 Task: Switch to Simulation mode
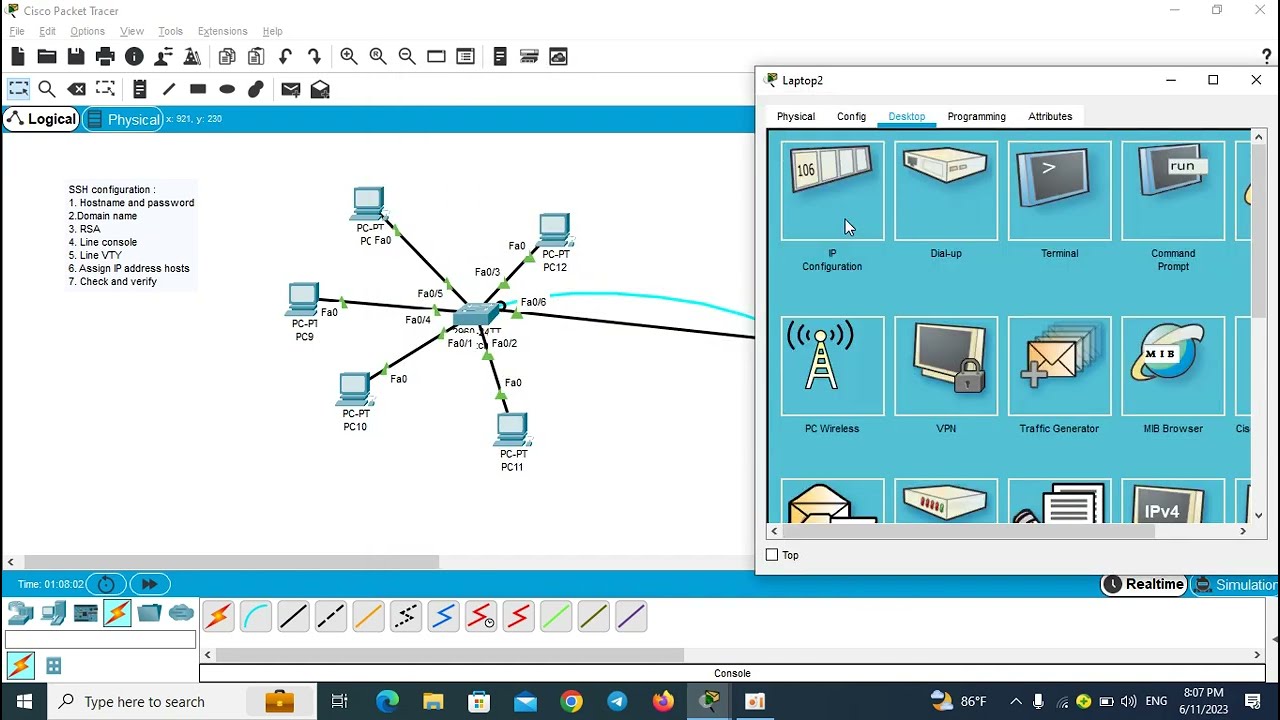click(x=1235, y=585)
